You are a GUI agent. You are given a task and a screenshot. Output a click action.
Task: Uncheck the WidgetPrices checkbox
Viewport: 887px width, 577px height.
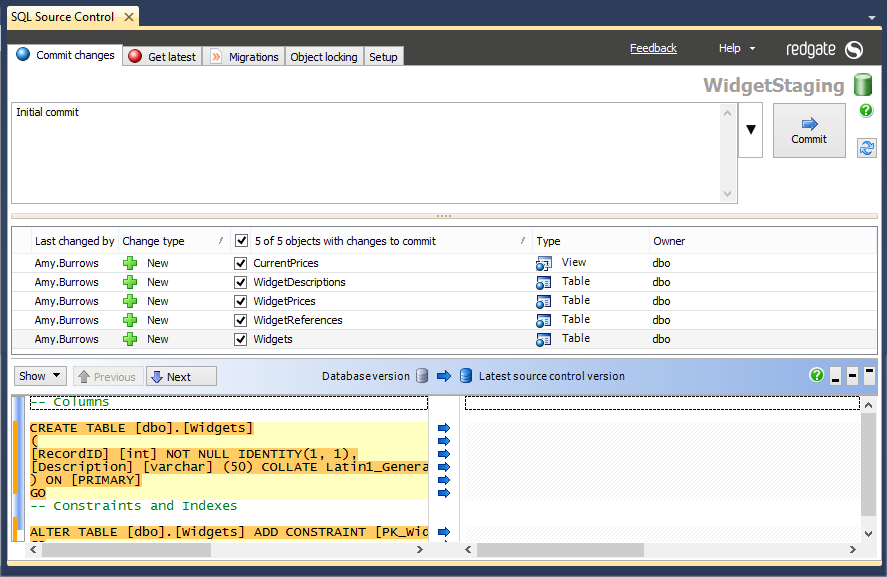240,301
